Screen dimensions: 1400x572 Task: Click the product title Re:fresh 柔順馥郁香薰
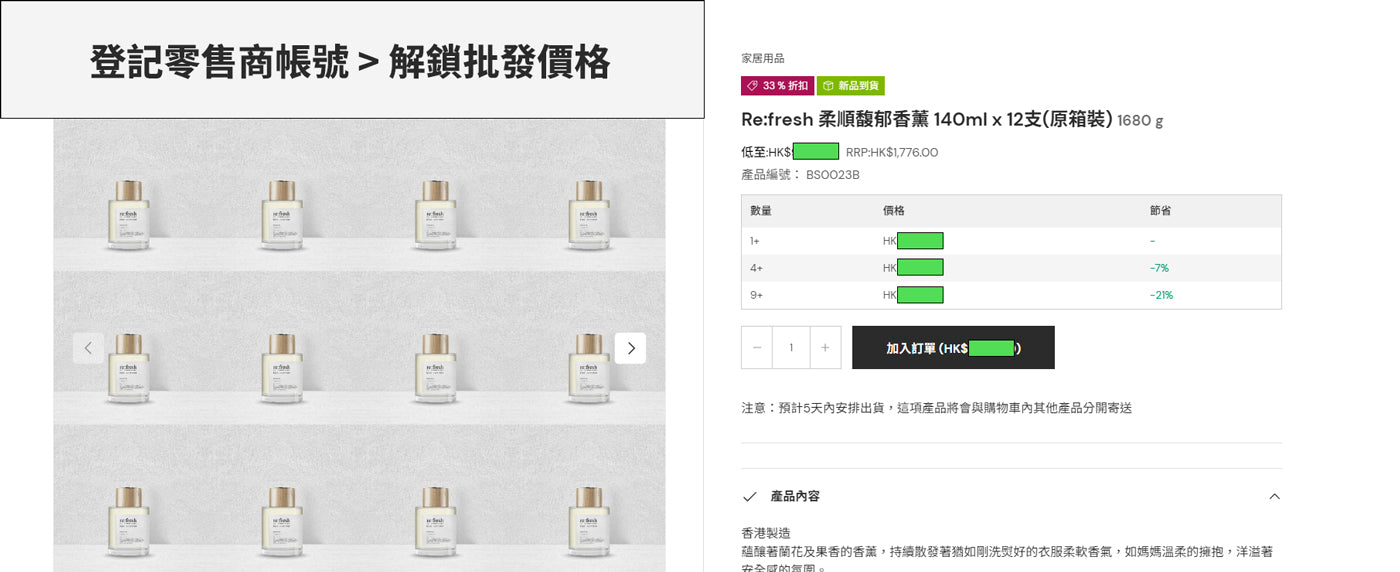point(926,120)
